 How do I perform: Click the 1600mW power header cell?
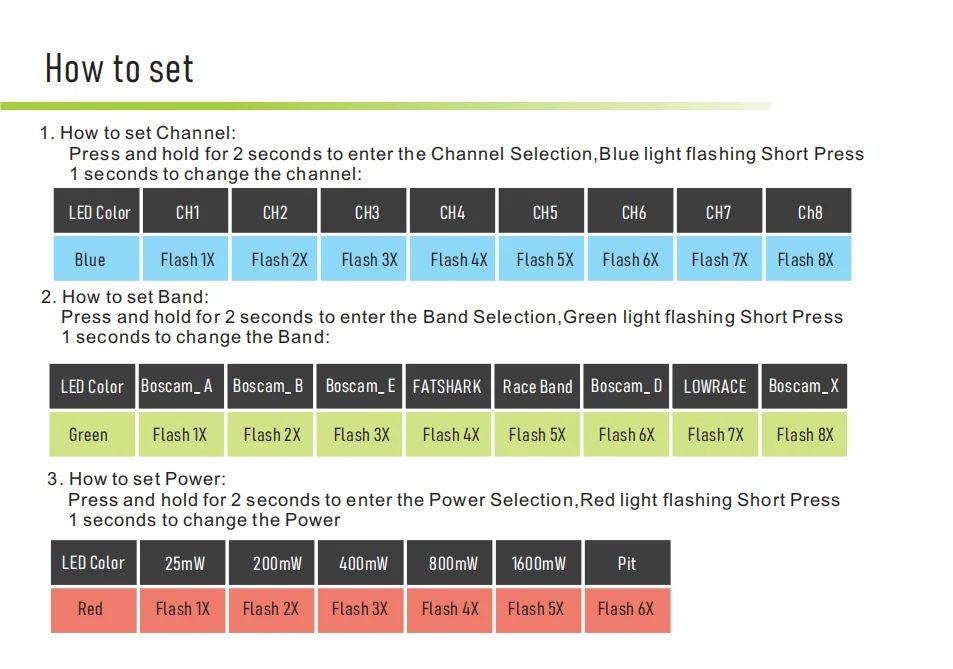click(x=538, y=562)
